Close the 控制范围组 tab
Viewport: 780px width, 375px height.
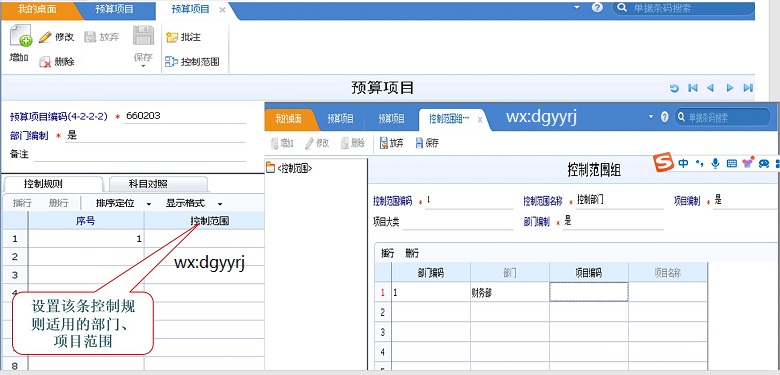[x=480, y=119]
